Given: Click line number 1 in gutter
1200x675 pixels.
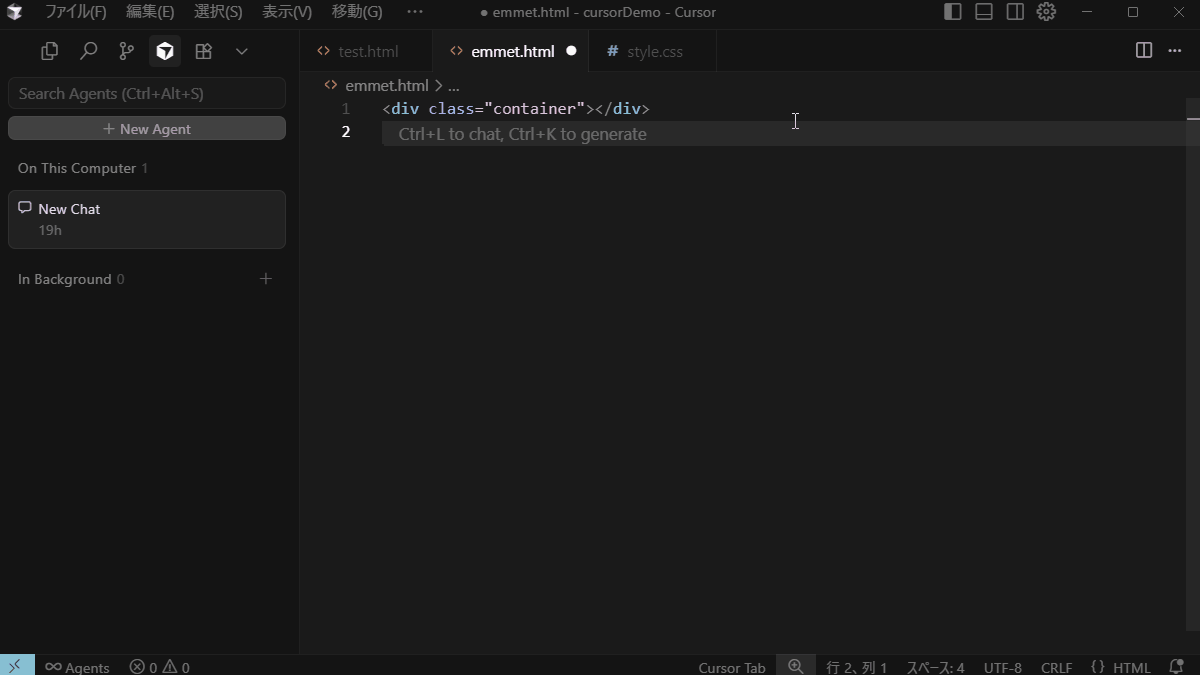Looking at the screenshot, I should pos(346,109).
